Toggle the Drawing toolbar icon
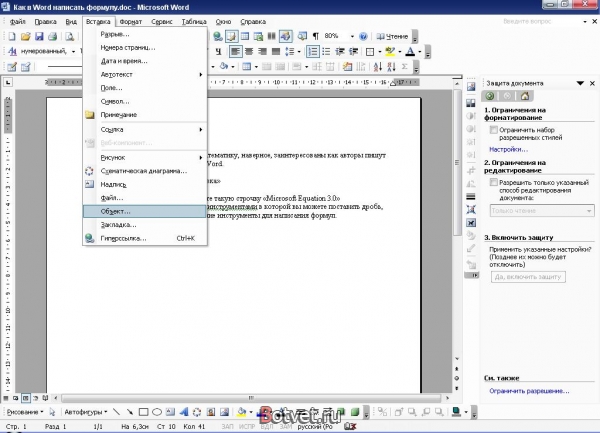 [285, 36]
